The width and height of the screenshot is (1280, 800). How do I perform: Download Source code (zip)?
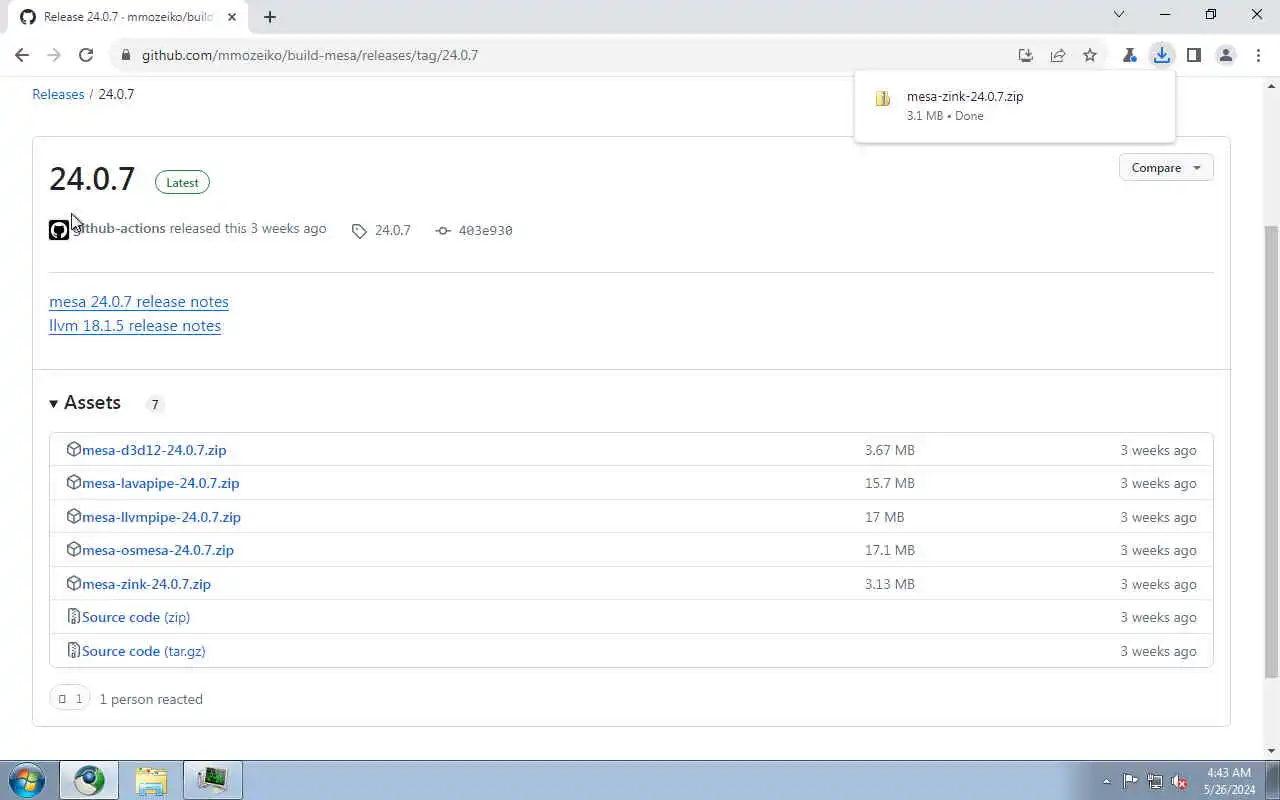click(136, 617)
